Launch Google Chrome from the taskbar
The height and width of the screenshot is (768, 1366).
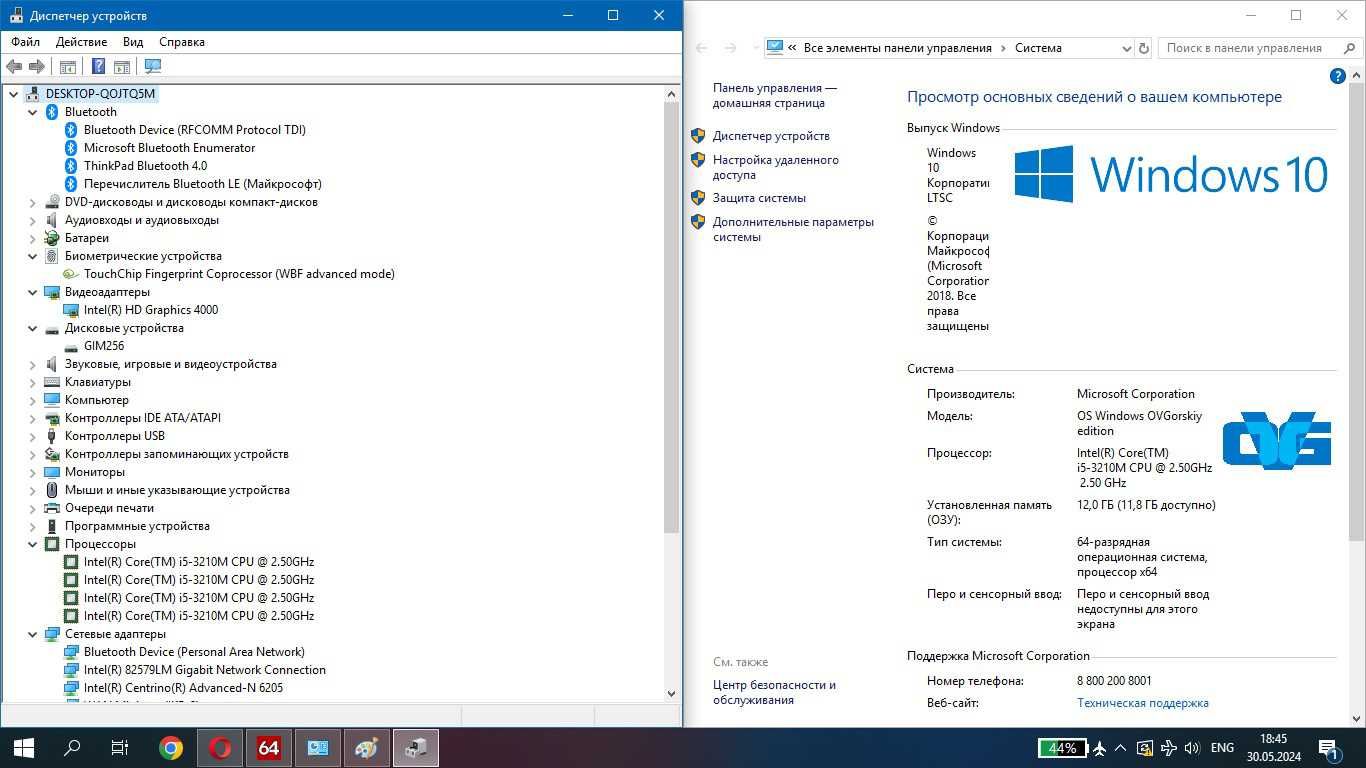point(171,748)
